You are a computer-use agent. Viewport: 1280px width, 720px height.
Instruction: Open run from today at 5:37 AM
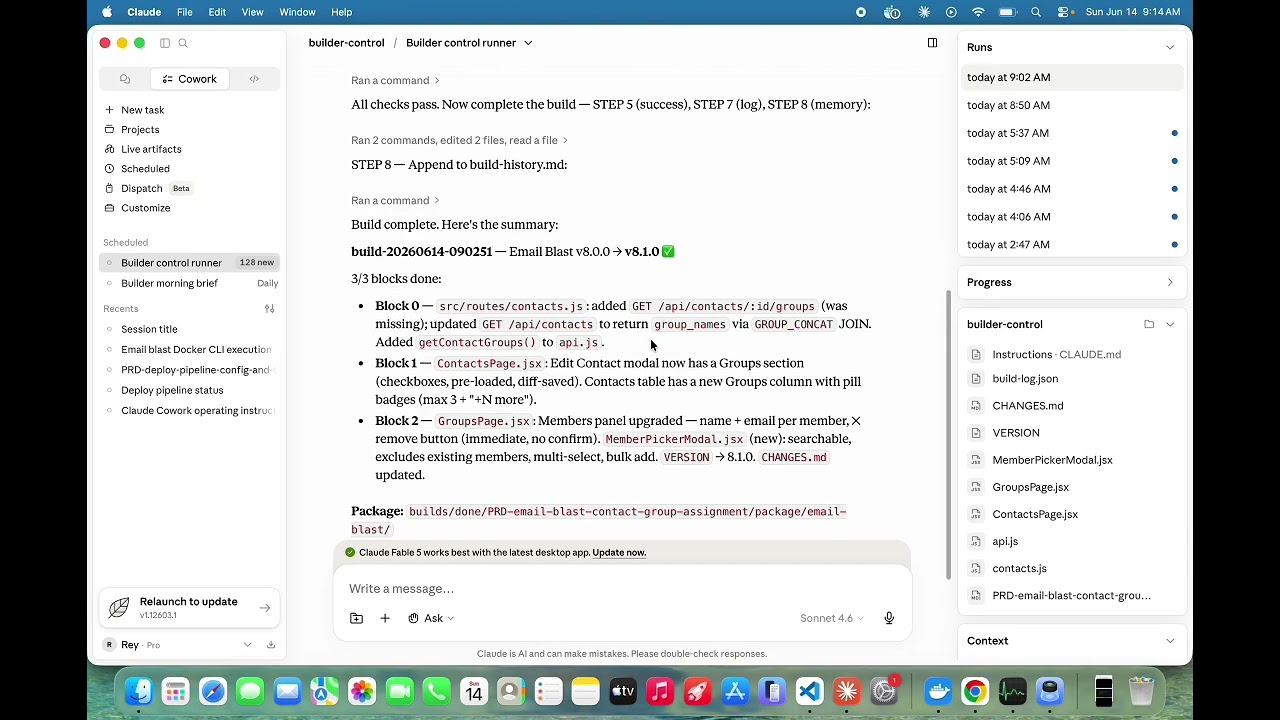pos(1072,133)
